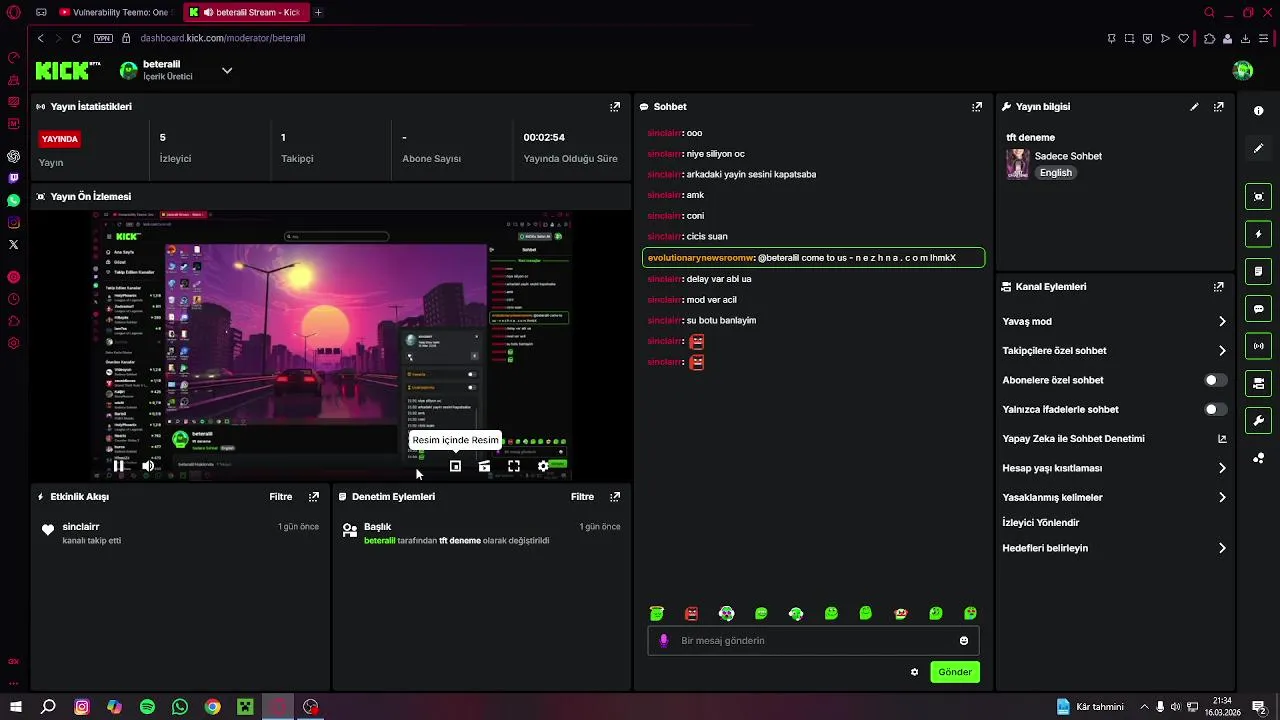Open info icon in right sidebar
This screenshot has width=1280, height=720.
tap(1259, 111)
